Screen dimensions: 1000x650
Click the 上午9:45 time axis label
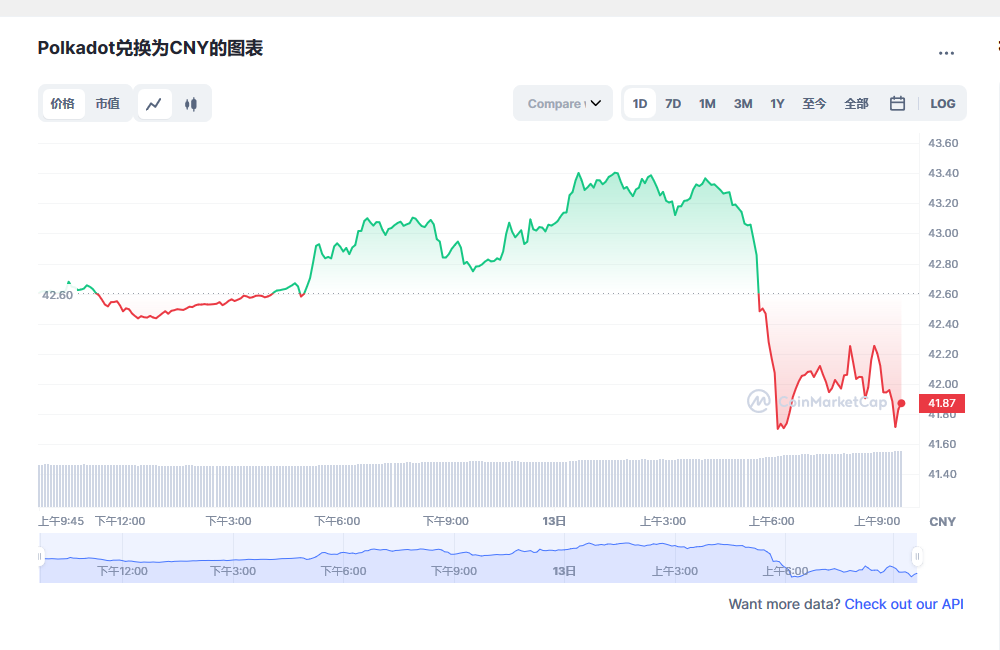61,521
